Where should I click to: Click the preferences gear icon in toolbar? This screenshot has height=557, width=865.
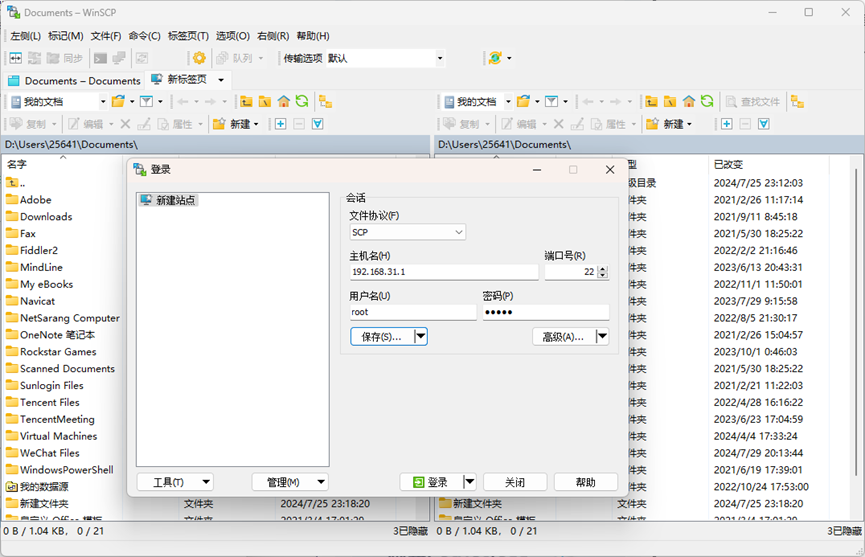[x=199, y=58]
